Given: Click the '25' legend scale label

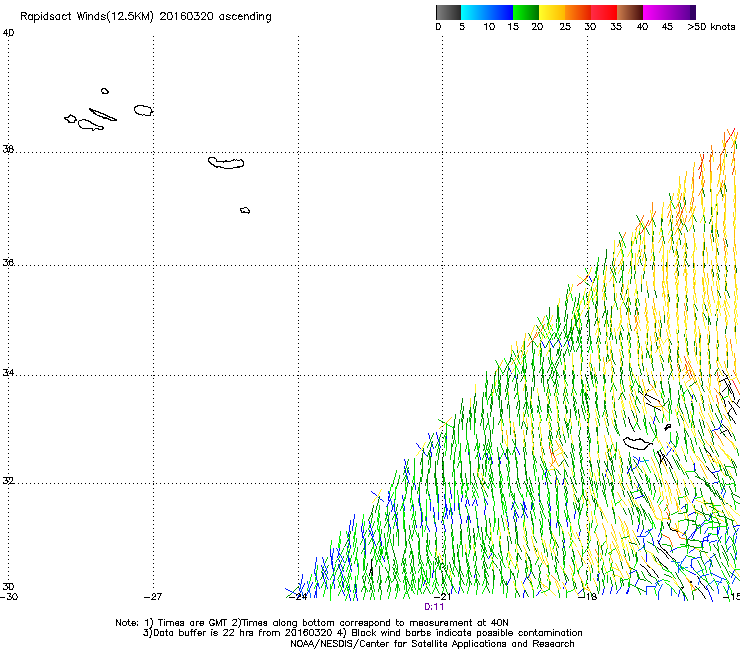Looking at the screenshot, I should [565, 27].
